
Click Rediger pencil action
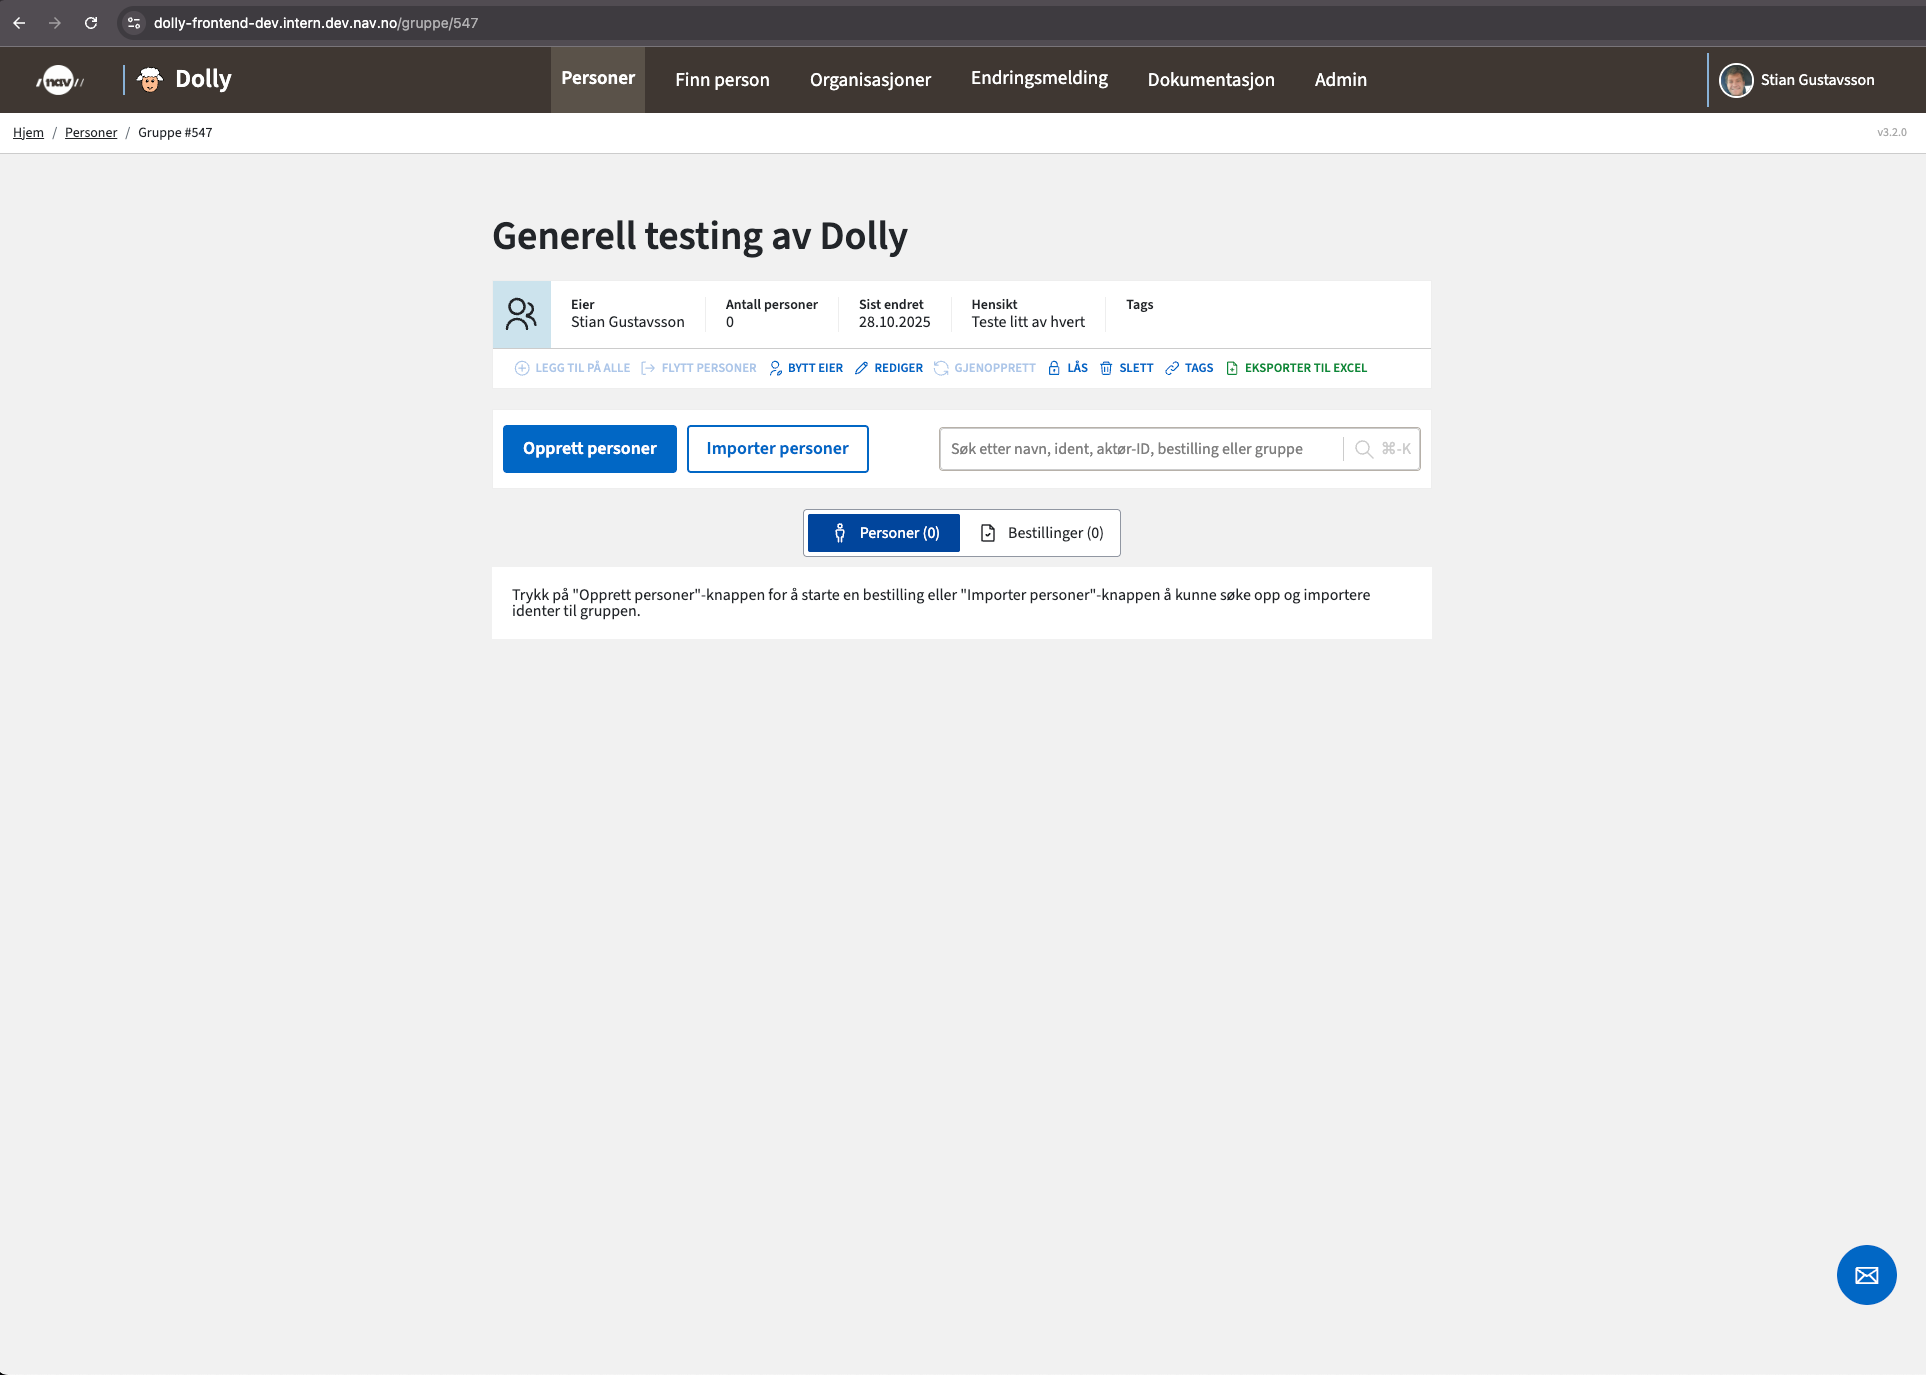pyautogui.click(x=889, y=368)
